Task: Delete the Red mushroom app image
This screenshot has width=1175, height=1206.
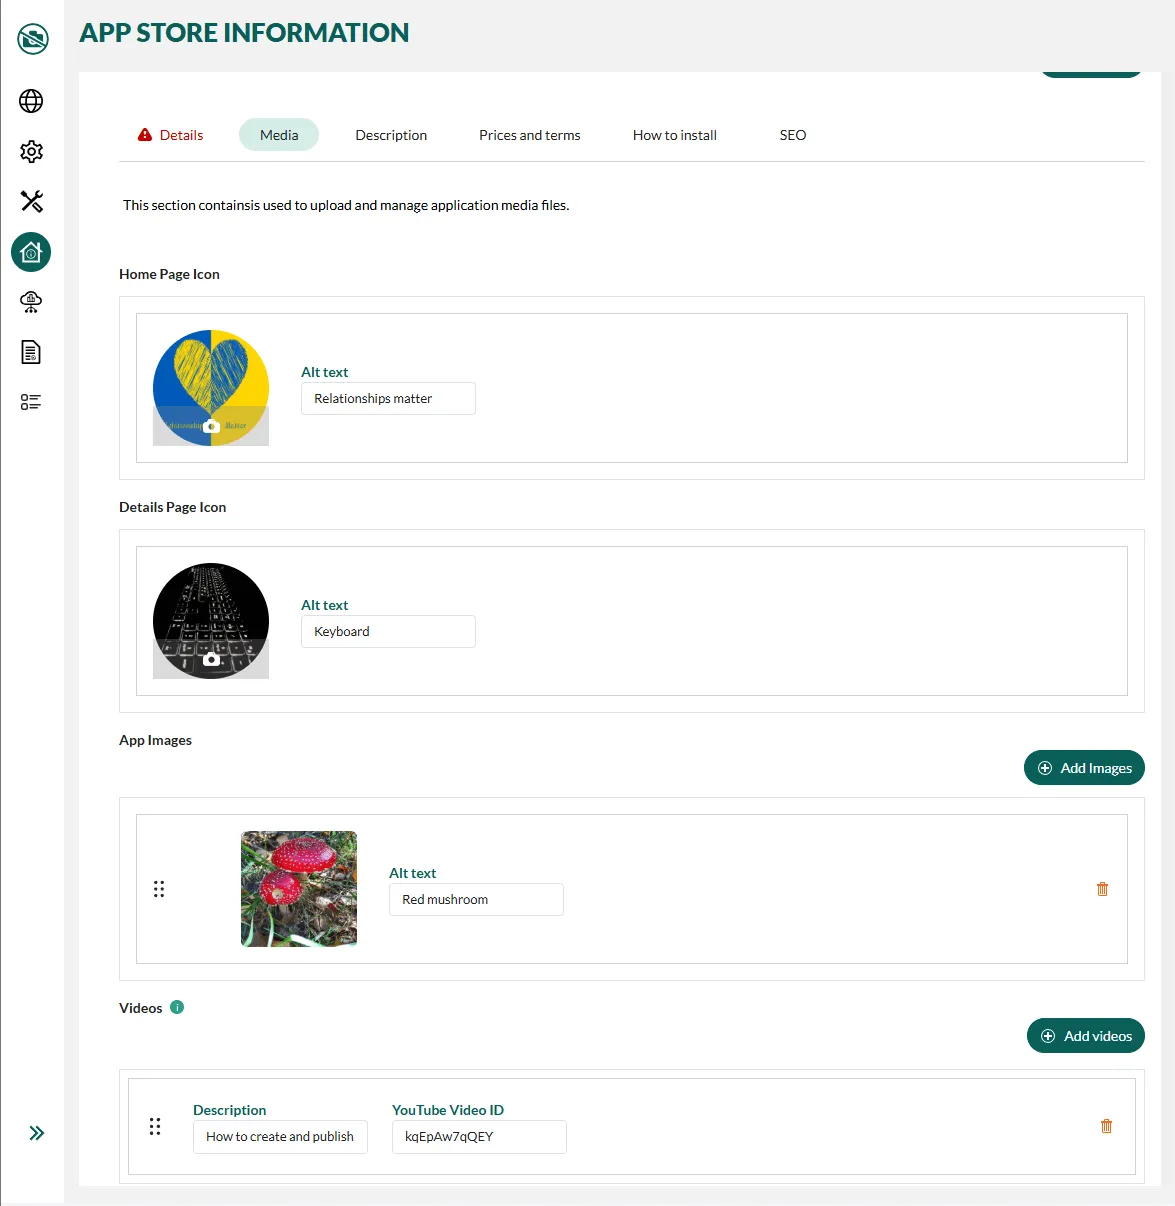Action: (1102, 889)
